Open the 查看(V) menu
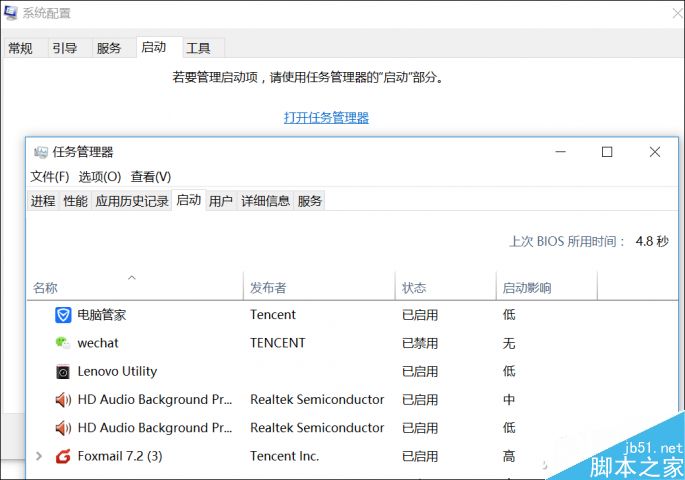This screenshot has width=685, height=480. tap(151, 176)
